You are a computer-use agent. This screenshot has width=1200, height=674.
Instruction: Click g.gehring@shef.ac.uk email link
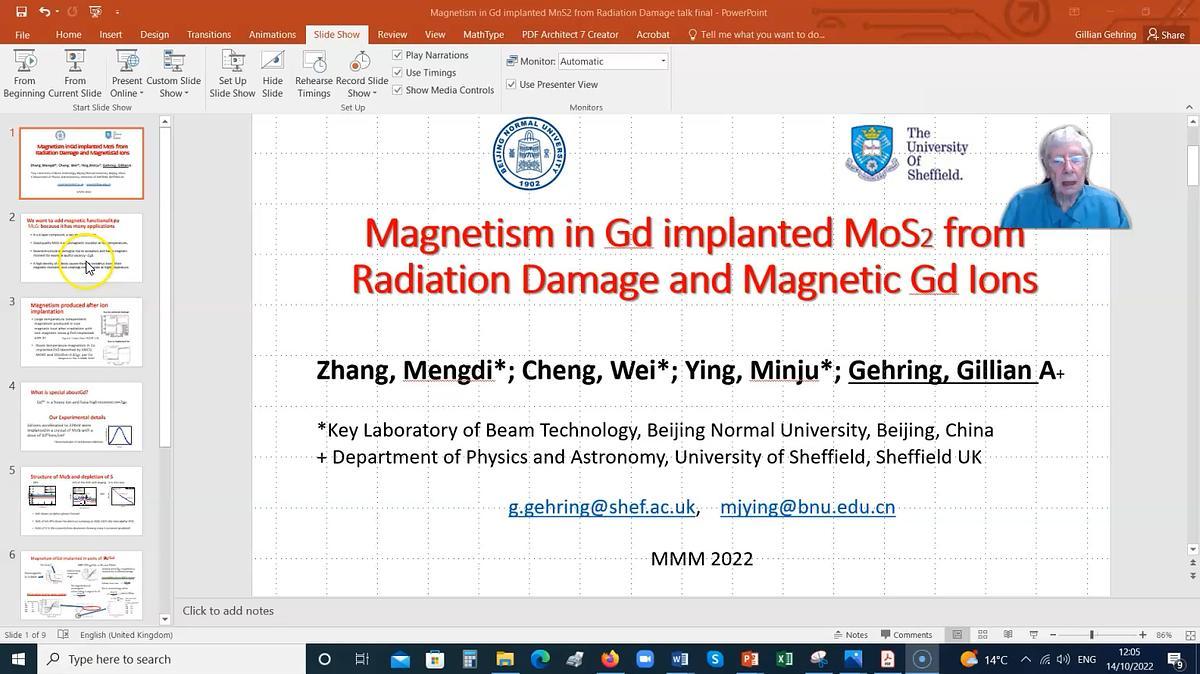[601, 507]
